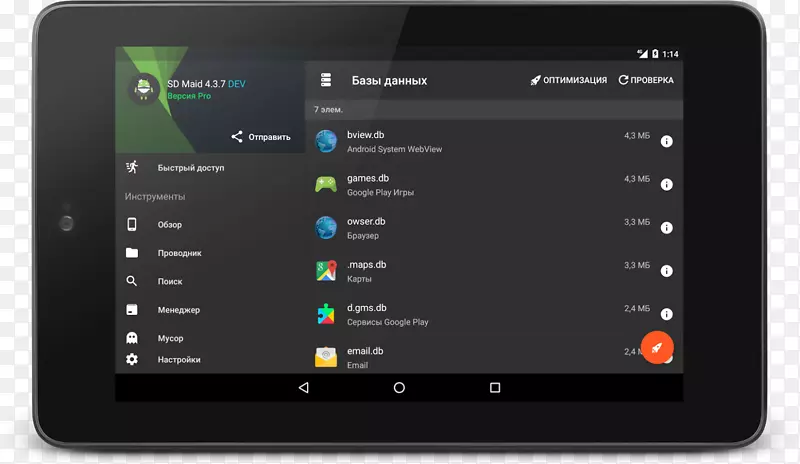This screenshot has height=464, width=800.
Task: Open info for .maps.db
Action: (x=666, y=271)
